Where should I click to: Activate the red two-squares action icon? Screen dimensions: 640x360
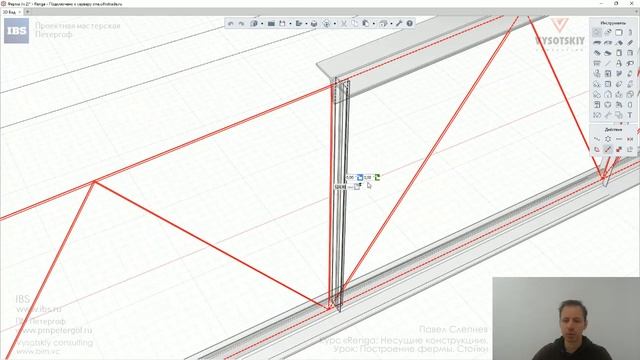pyautogui.click(x=619, y=149)
